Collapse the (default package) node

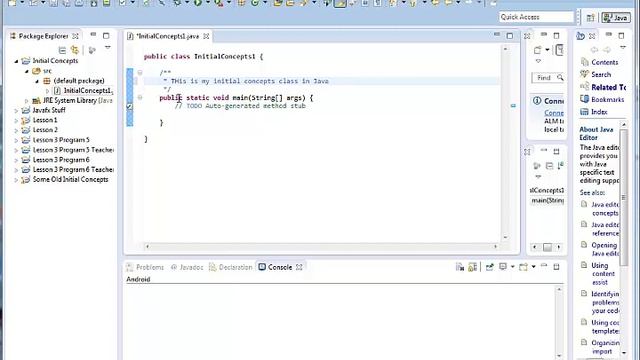pos(37,81)
